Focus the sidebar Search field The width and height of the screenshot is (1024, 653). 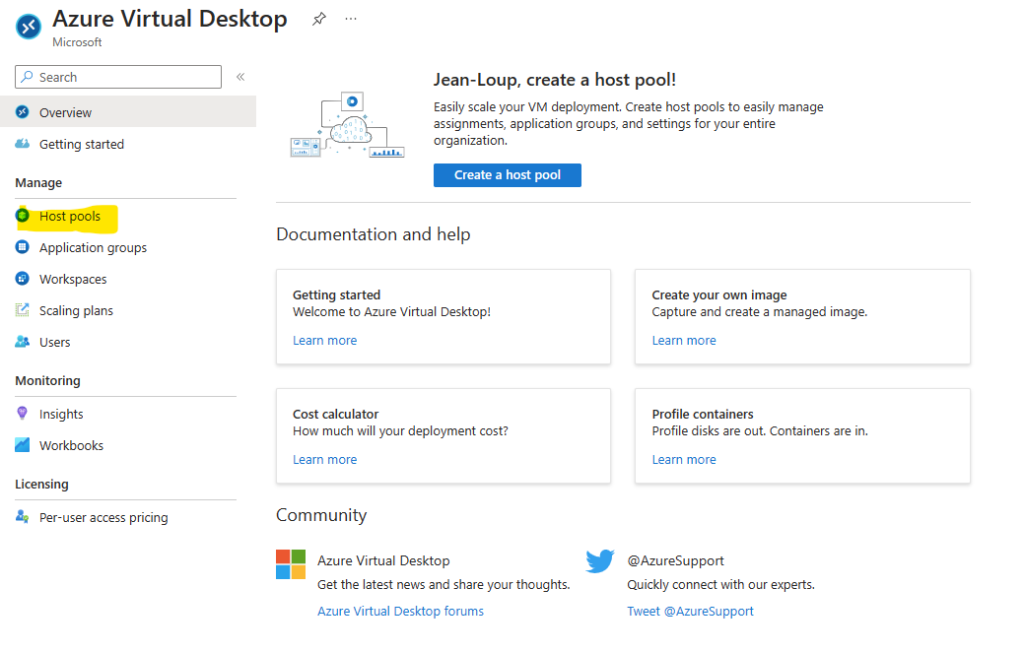[118, 77]
